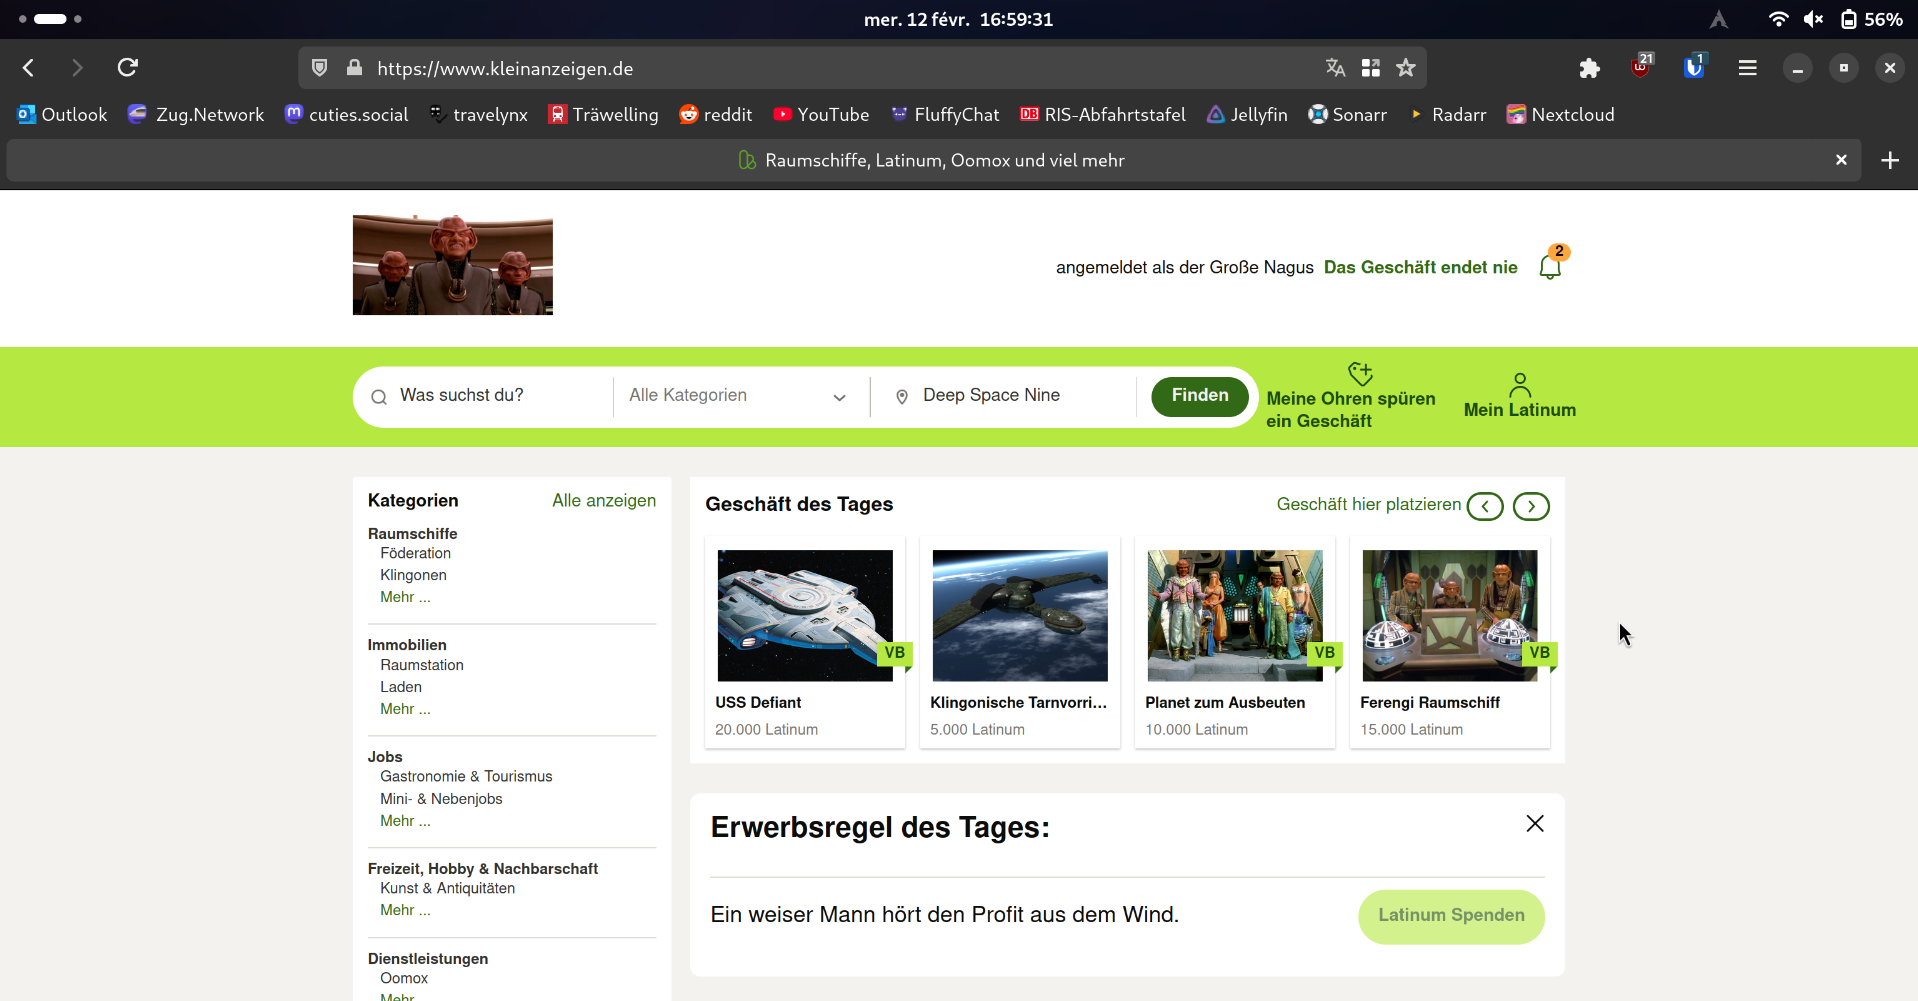Show previous Geschäft des Tages items

(1485, 506)
